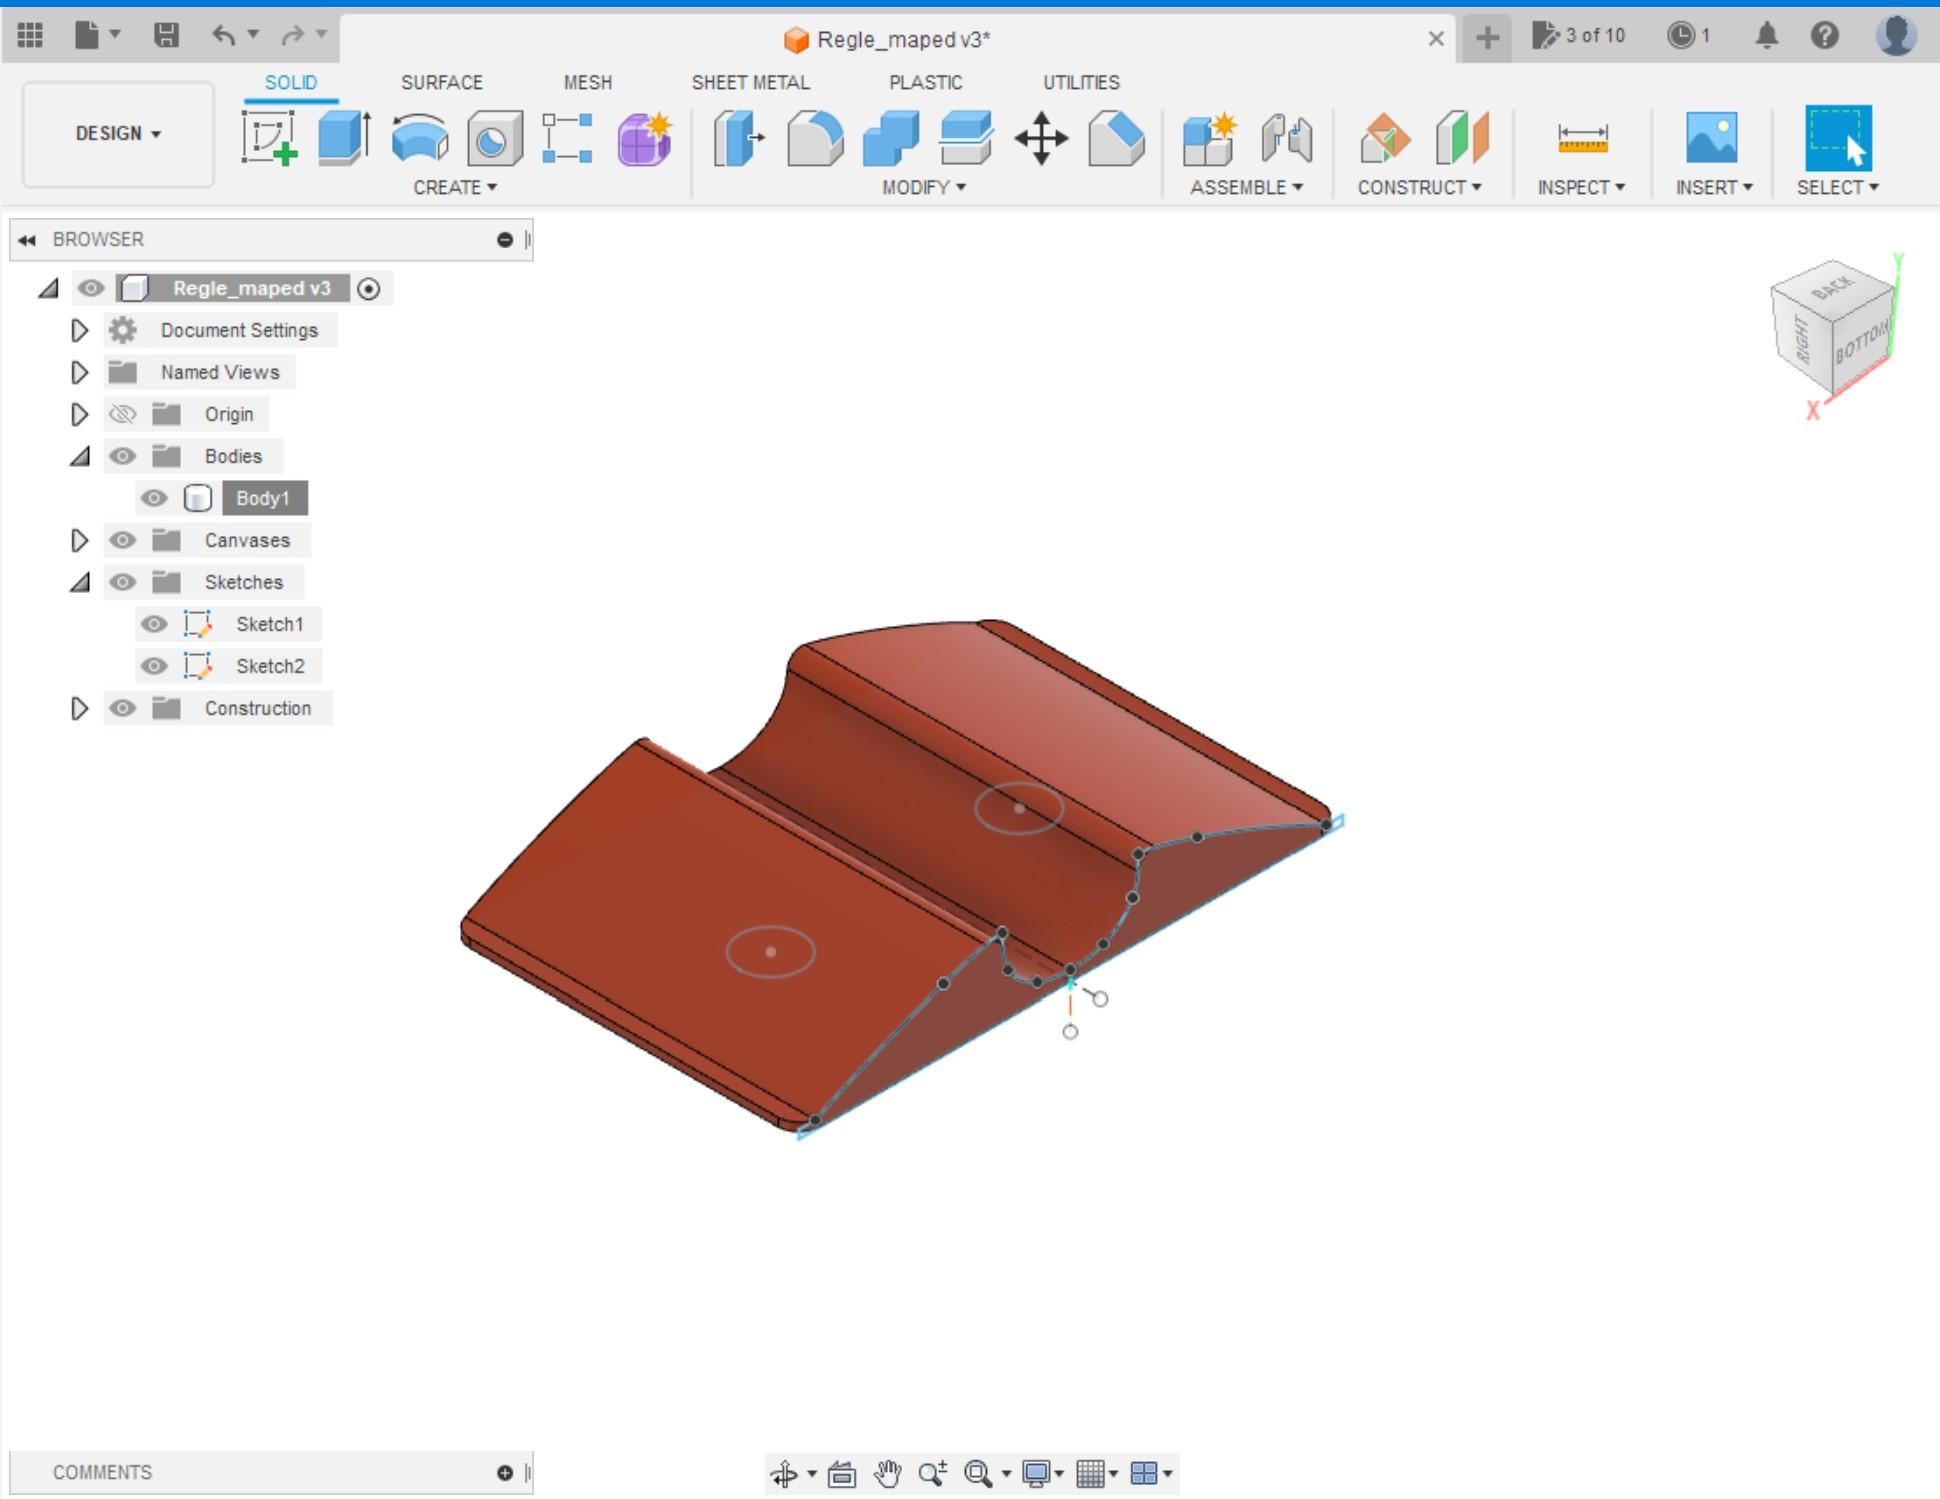The image size is (1940, 1499).
Task: Open the DESIGN workspace dropdown
Action: point(118,133)
